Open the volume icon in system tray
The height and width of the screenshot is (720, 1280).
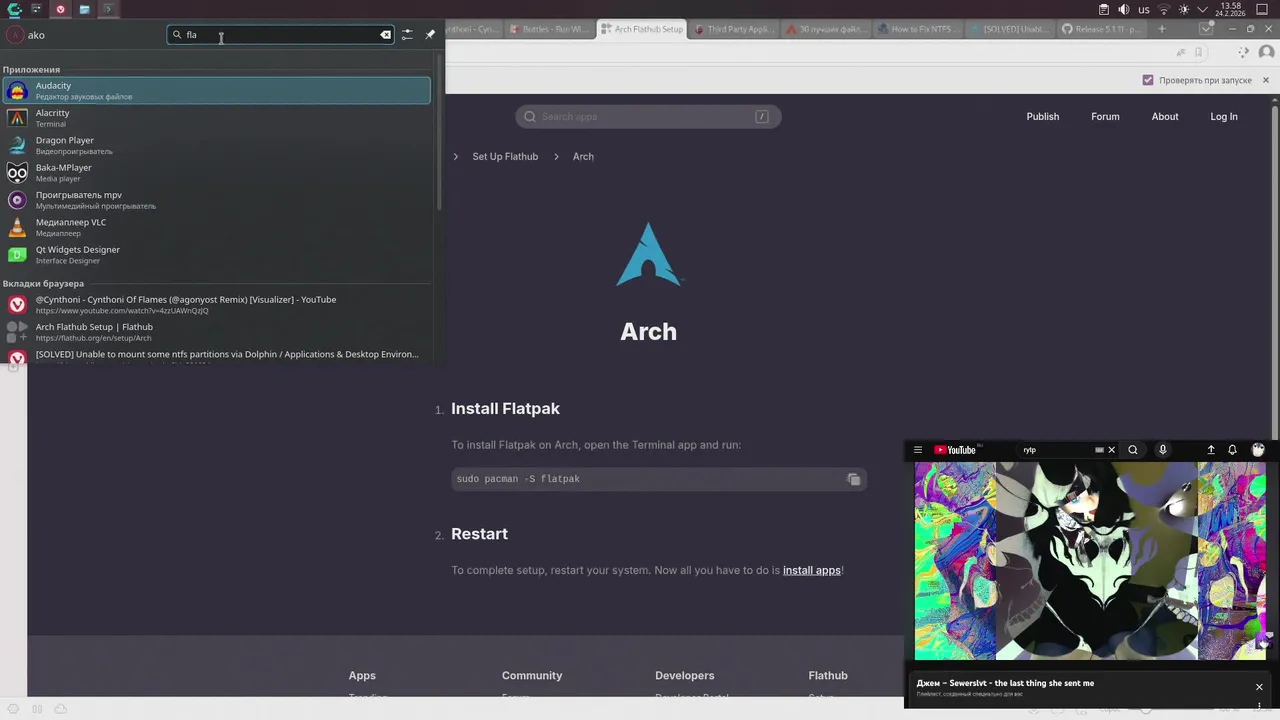tap(1124, 9)
